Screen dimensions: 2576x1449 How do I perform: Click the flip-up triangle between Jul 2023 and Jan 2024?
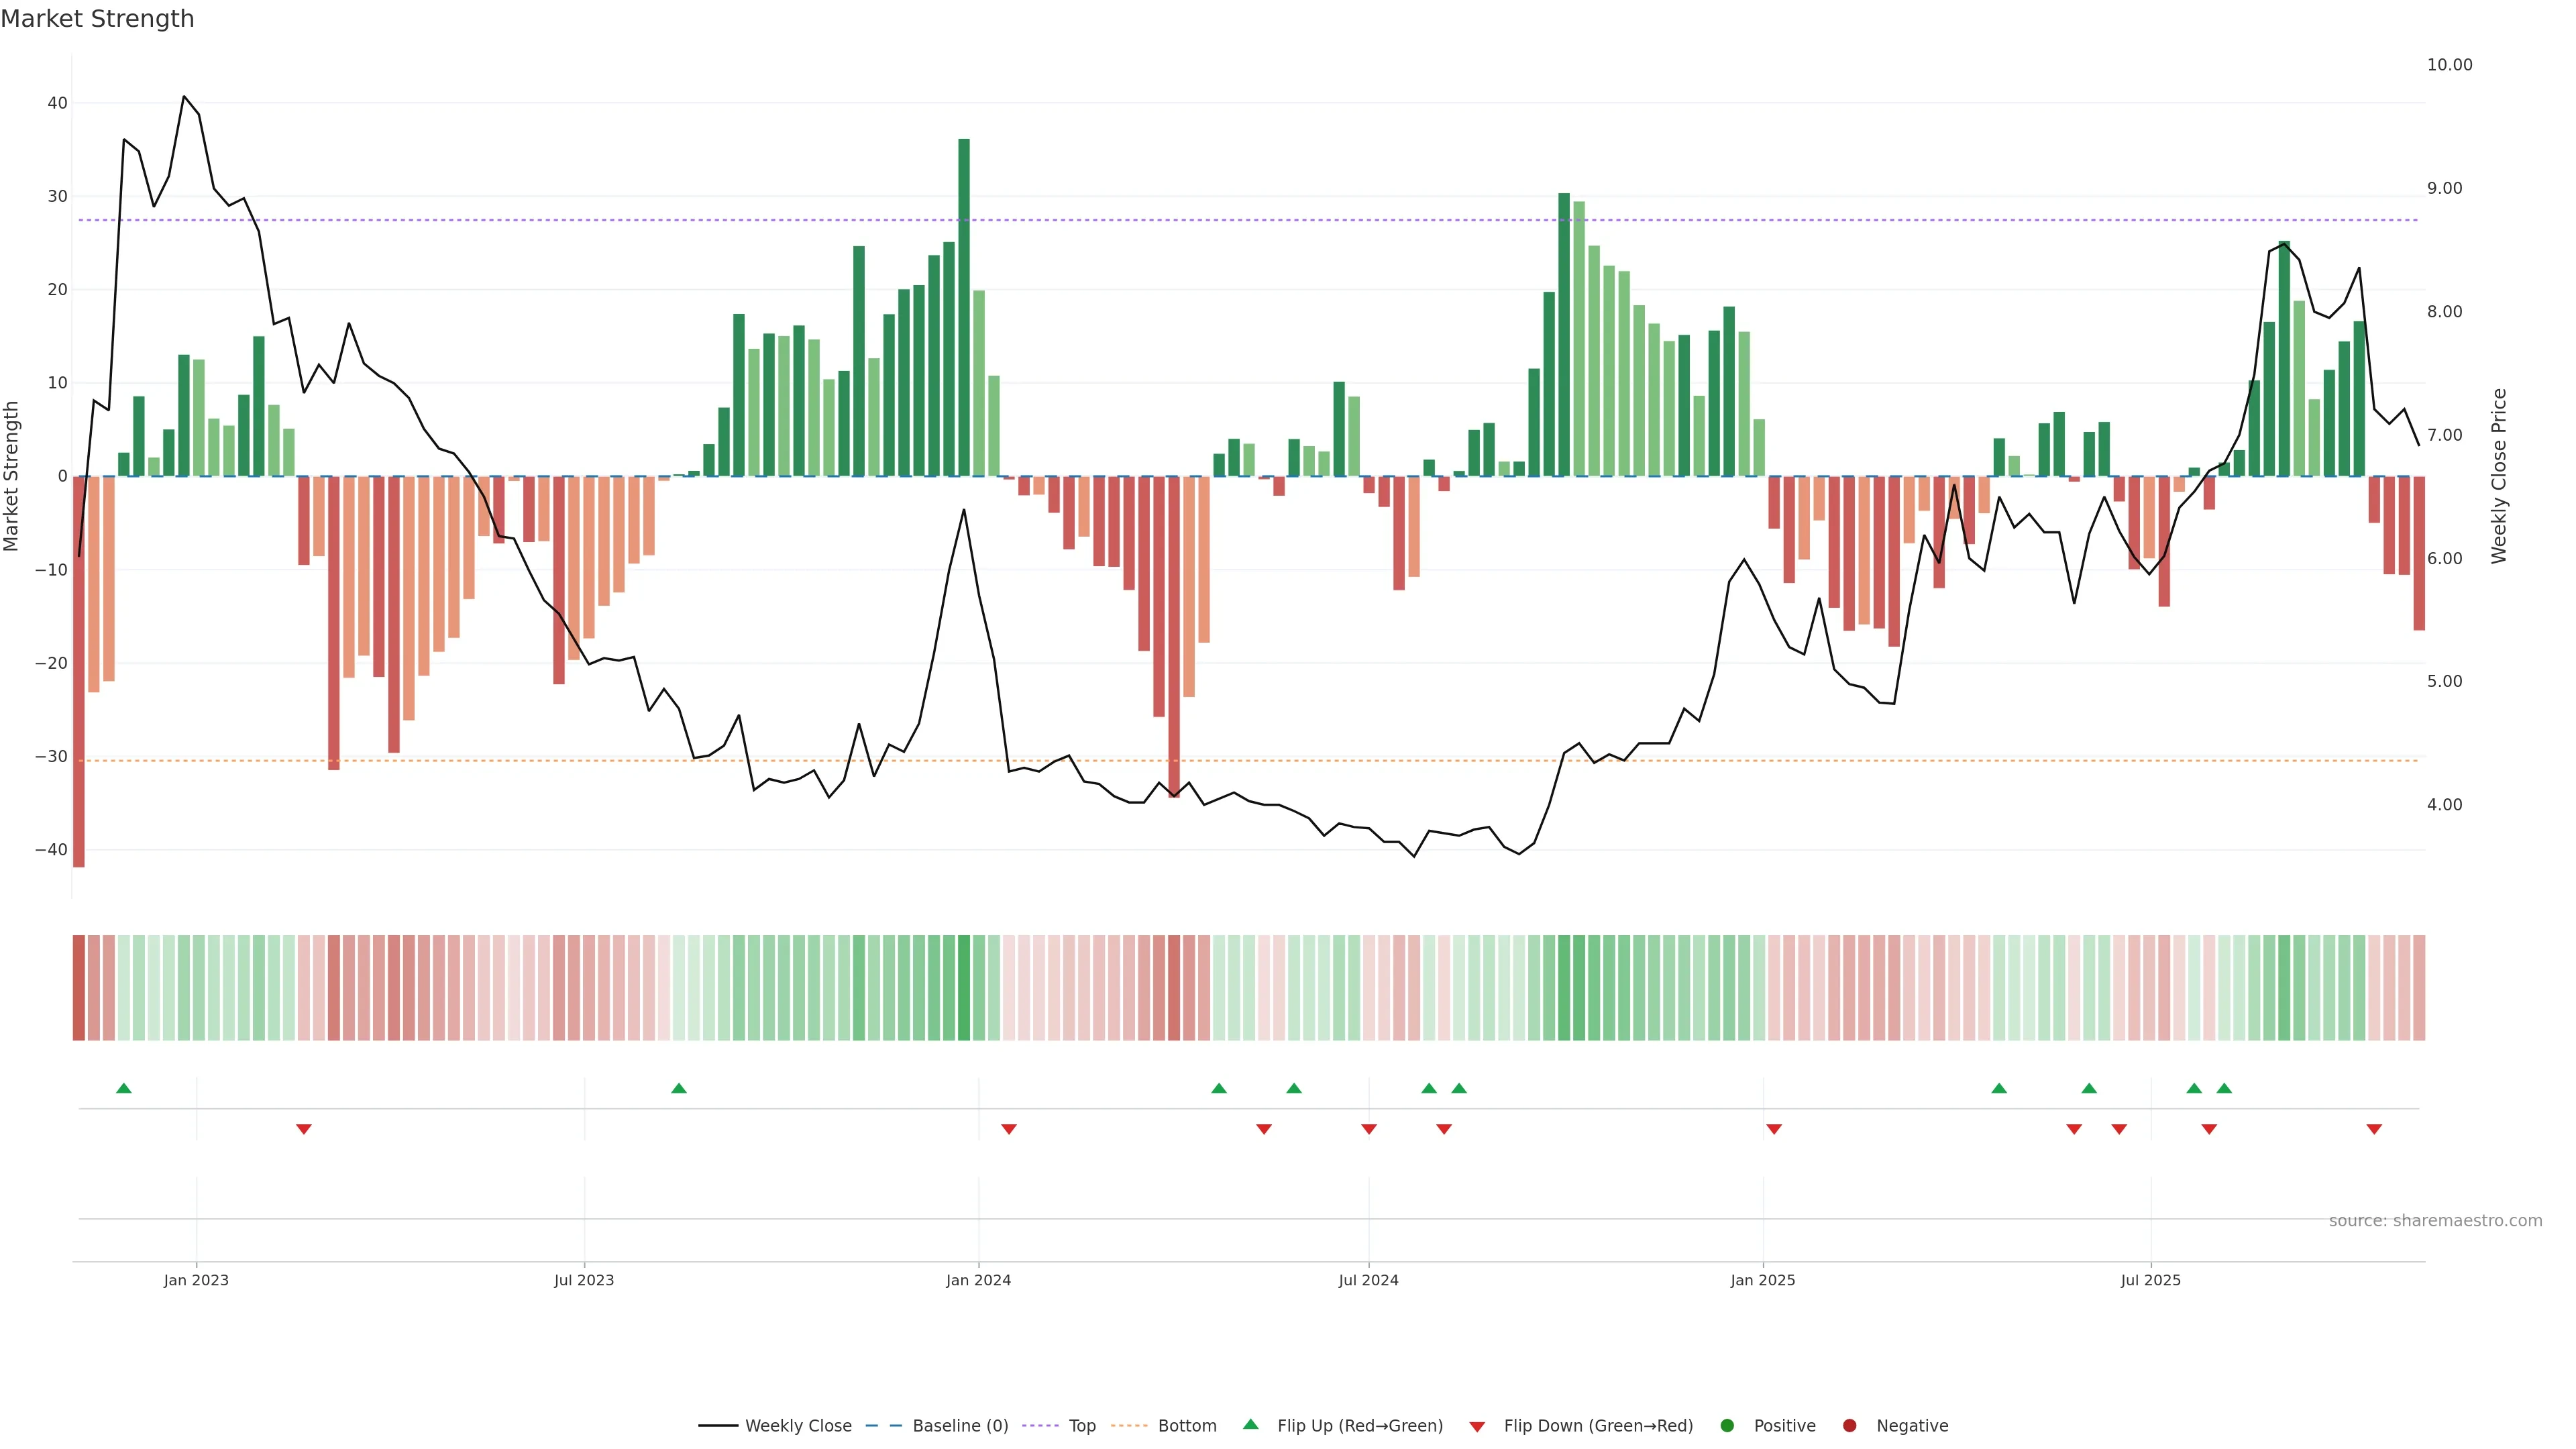point(679,1088)
